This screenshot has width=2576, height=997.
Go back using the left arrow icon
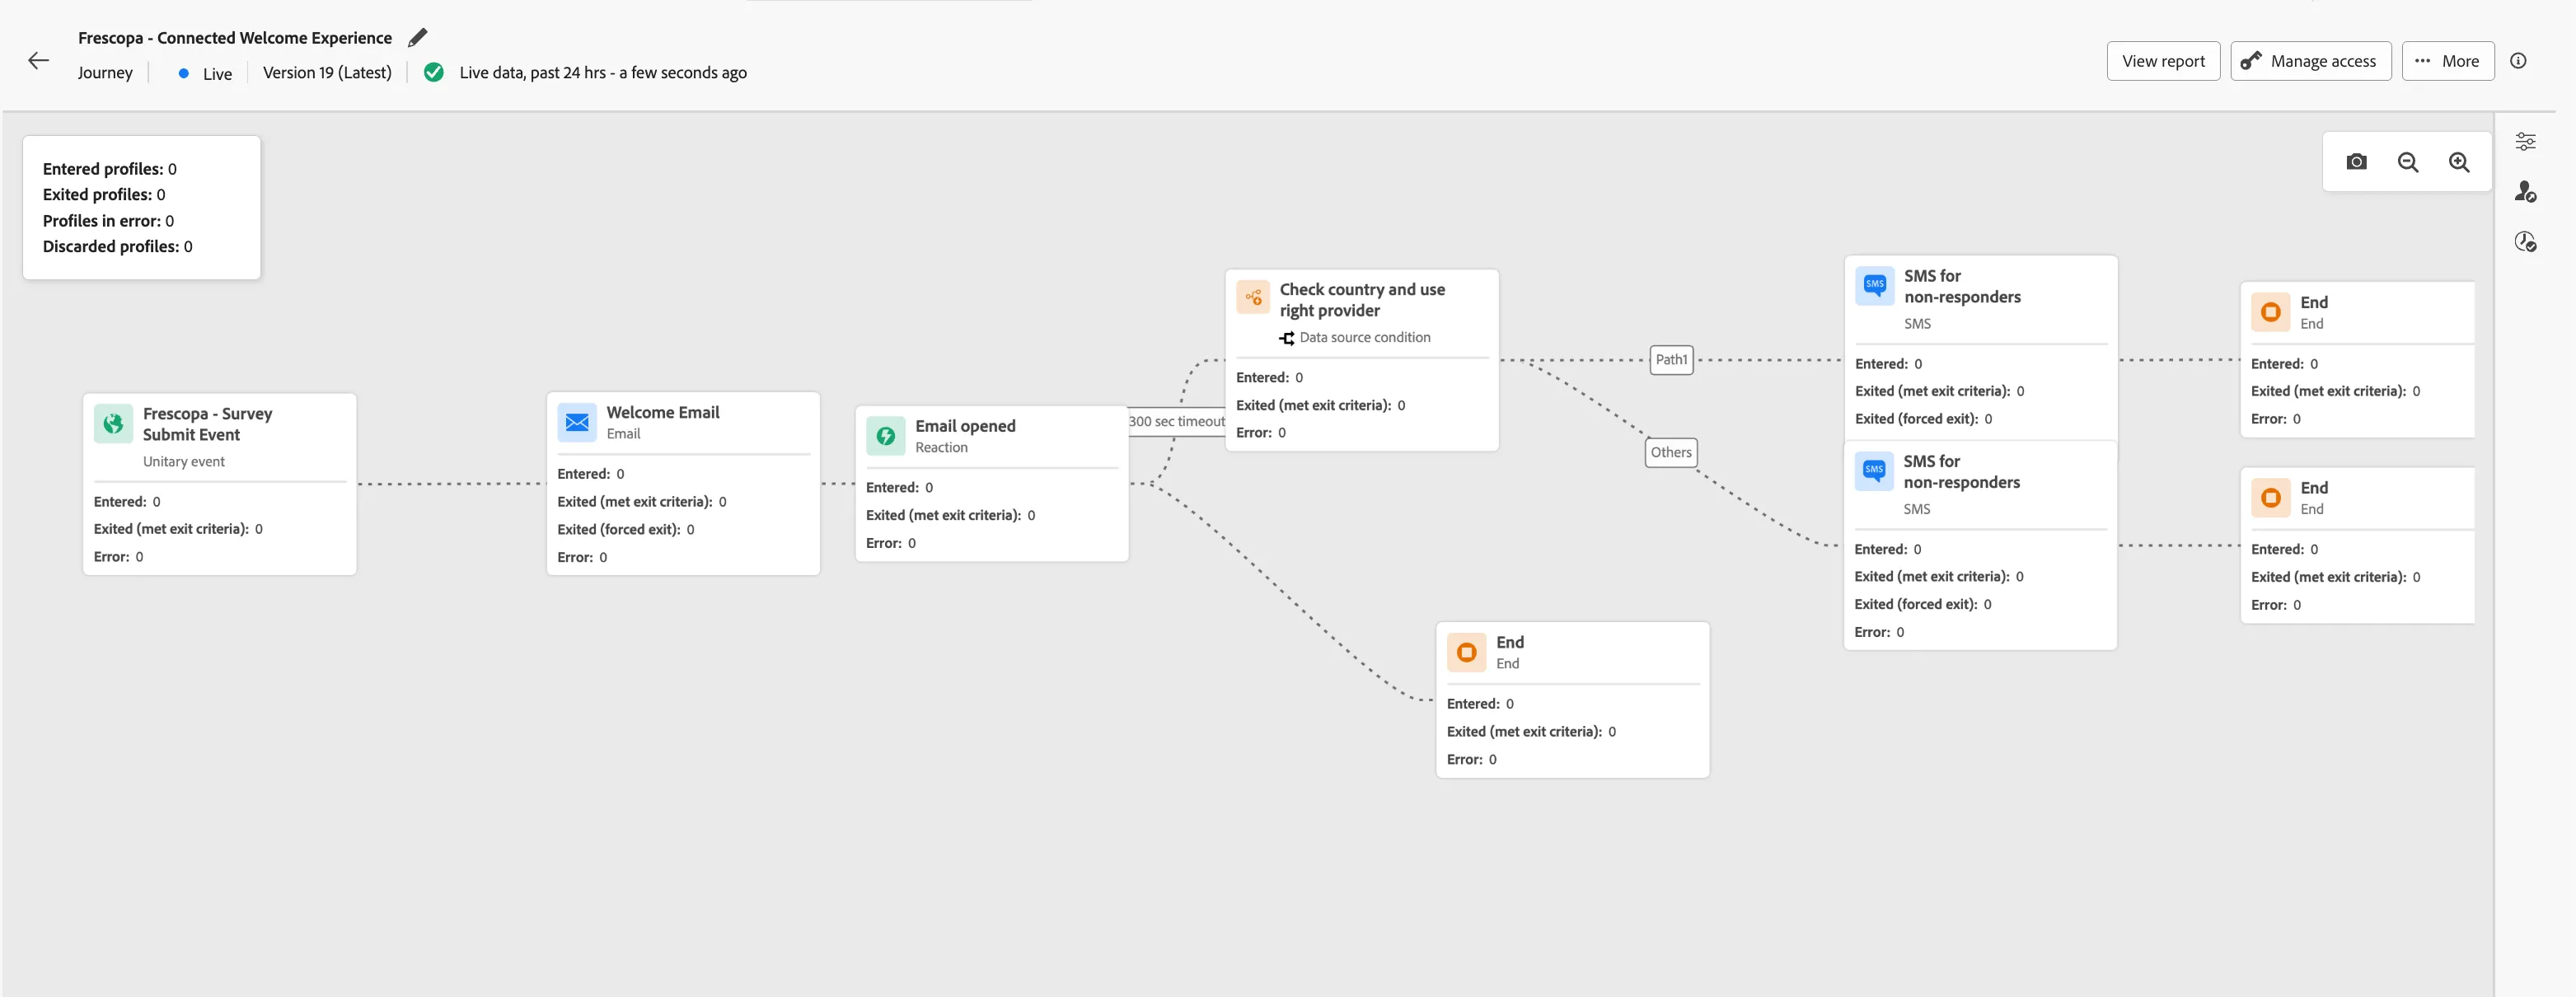click(x=38, y=61)
